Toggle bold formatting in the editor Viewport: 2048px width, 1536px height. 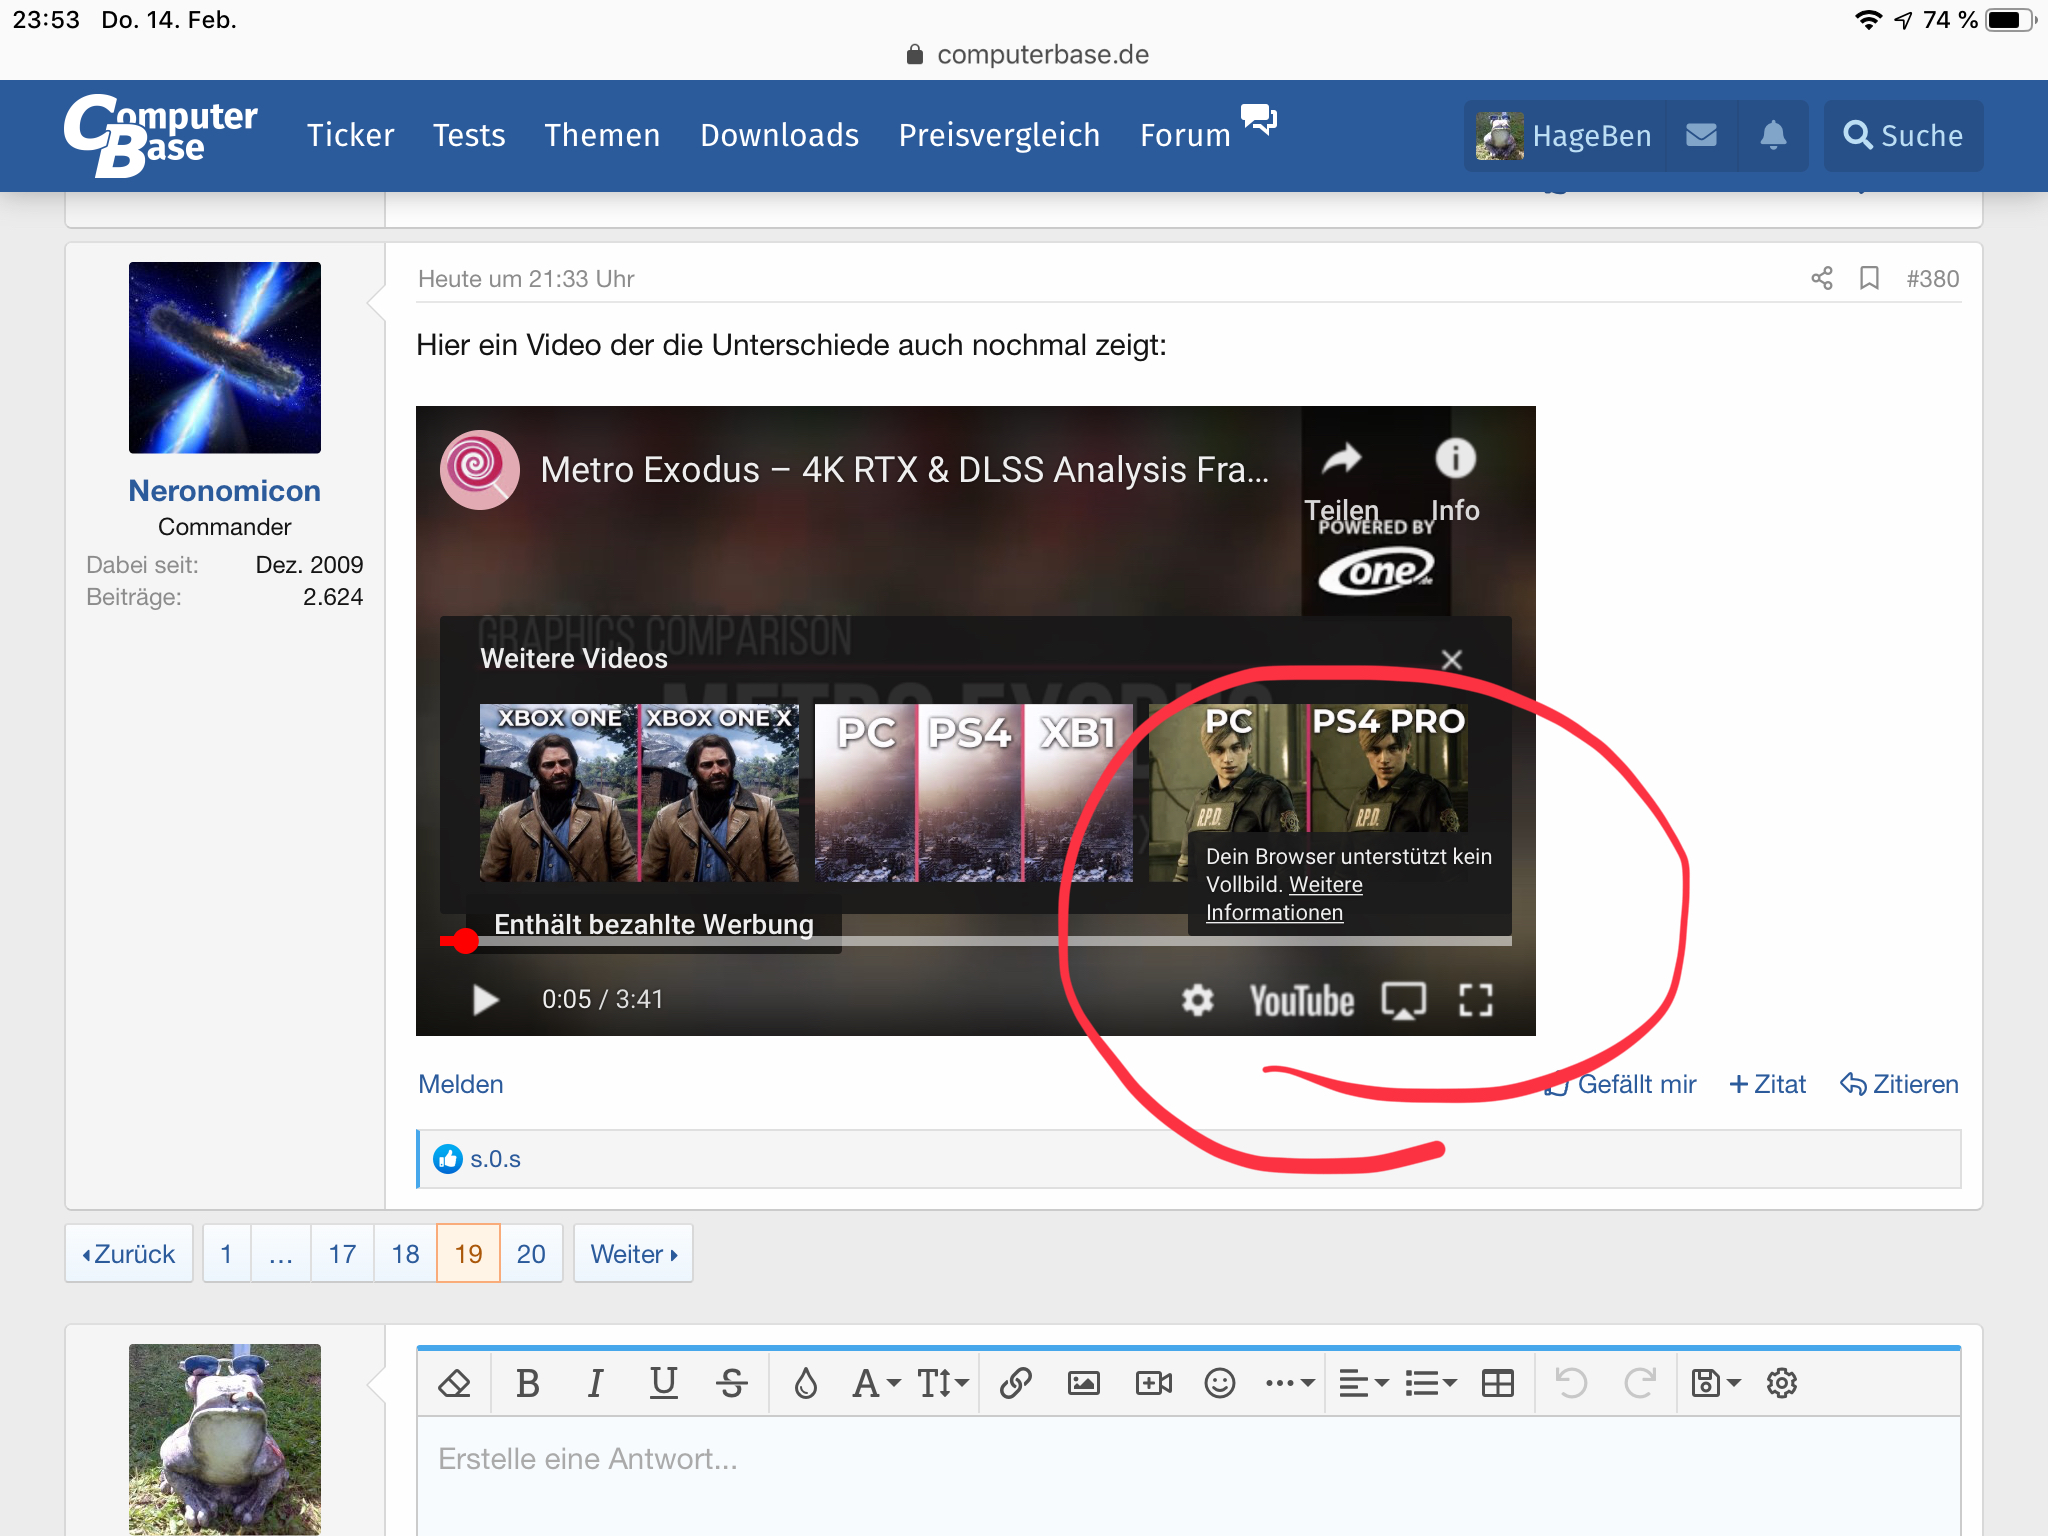(528, 1383)
